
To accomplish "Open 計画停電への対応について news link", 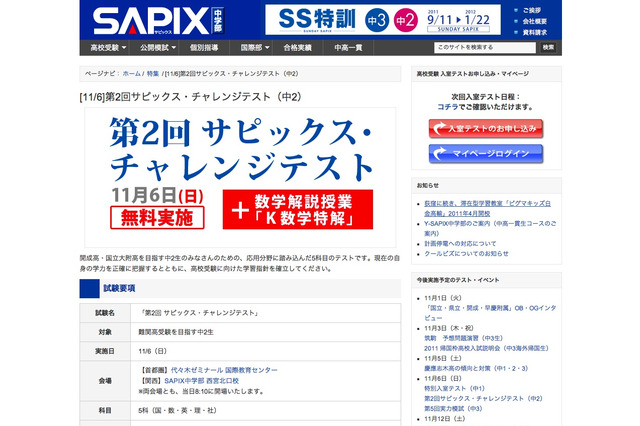I will [x=460, y=244].
